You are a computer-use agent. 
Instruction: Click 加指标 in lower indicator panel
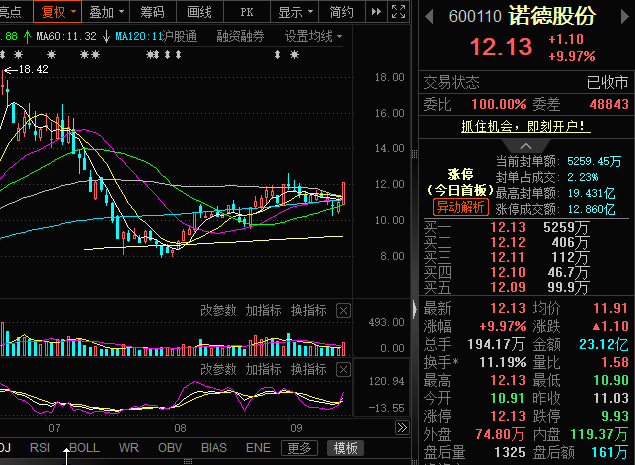263,369
